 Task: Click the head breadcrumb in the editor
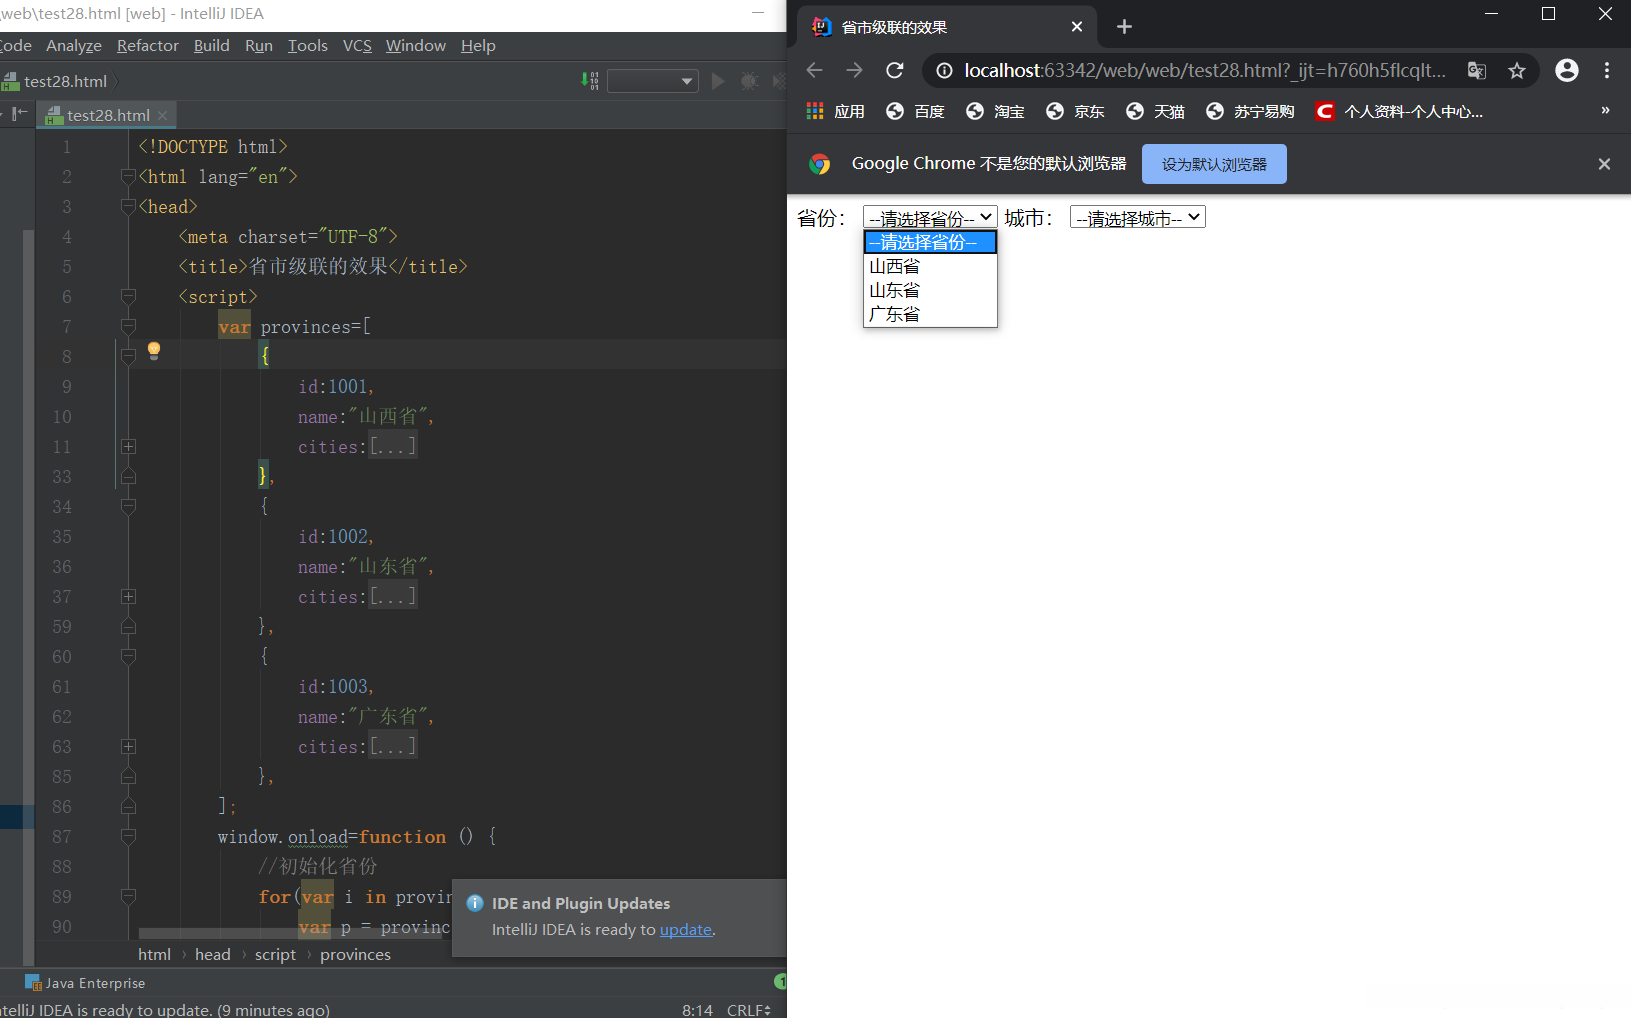(x=213, y=954)
